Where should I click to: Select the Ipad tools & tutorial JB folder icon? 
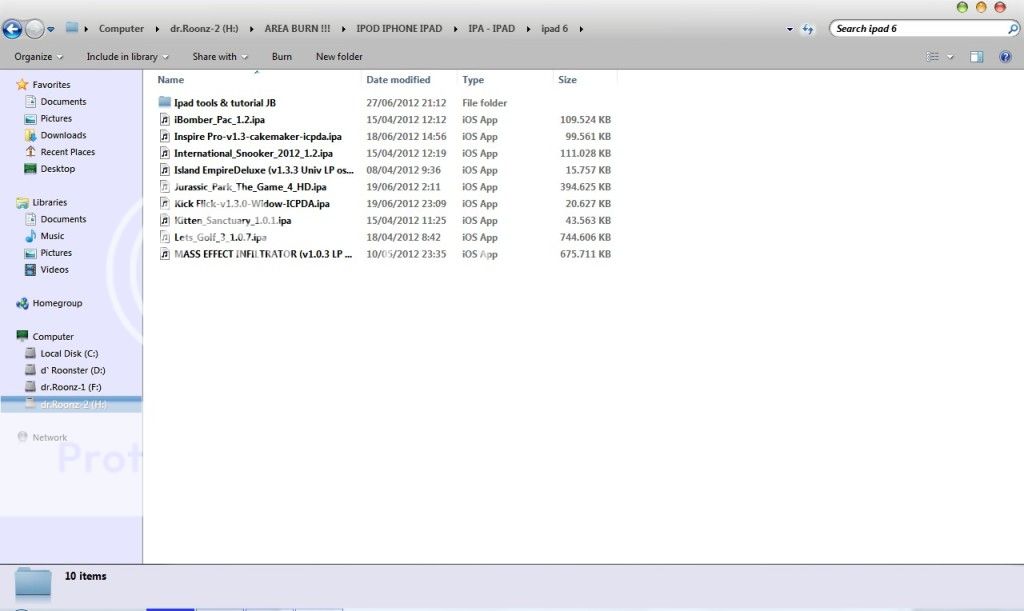[x=165, y=102]
